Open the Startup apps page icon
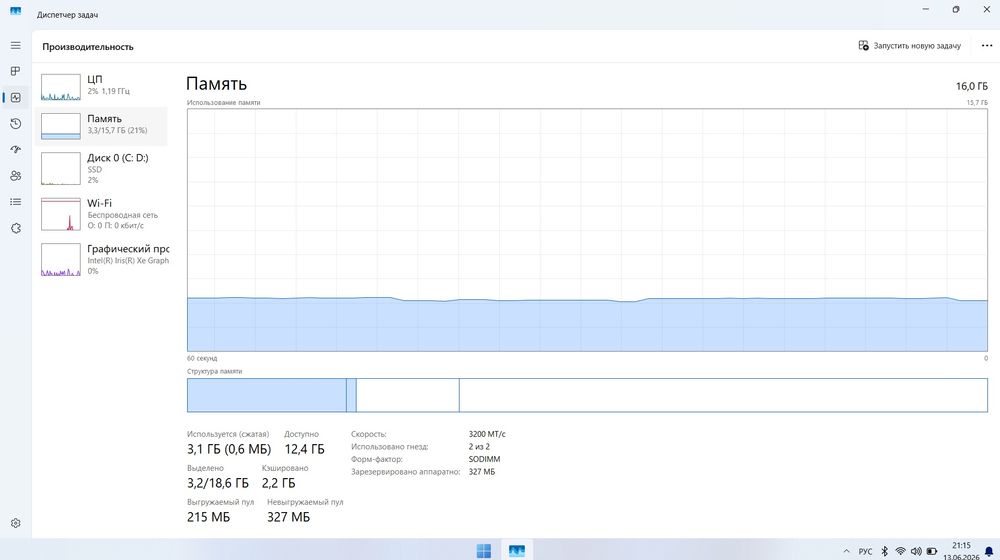1000x560 pixels. [x=15, y=150]
